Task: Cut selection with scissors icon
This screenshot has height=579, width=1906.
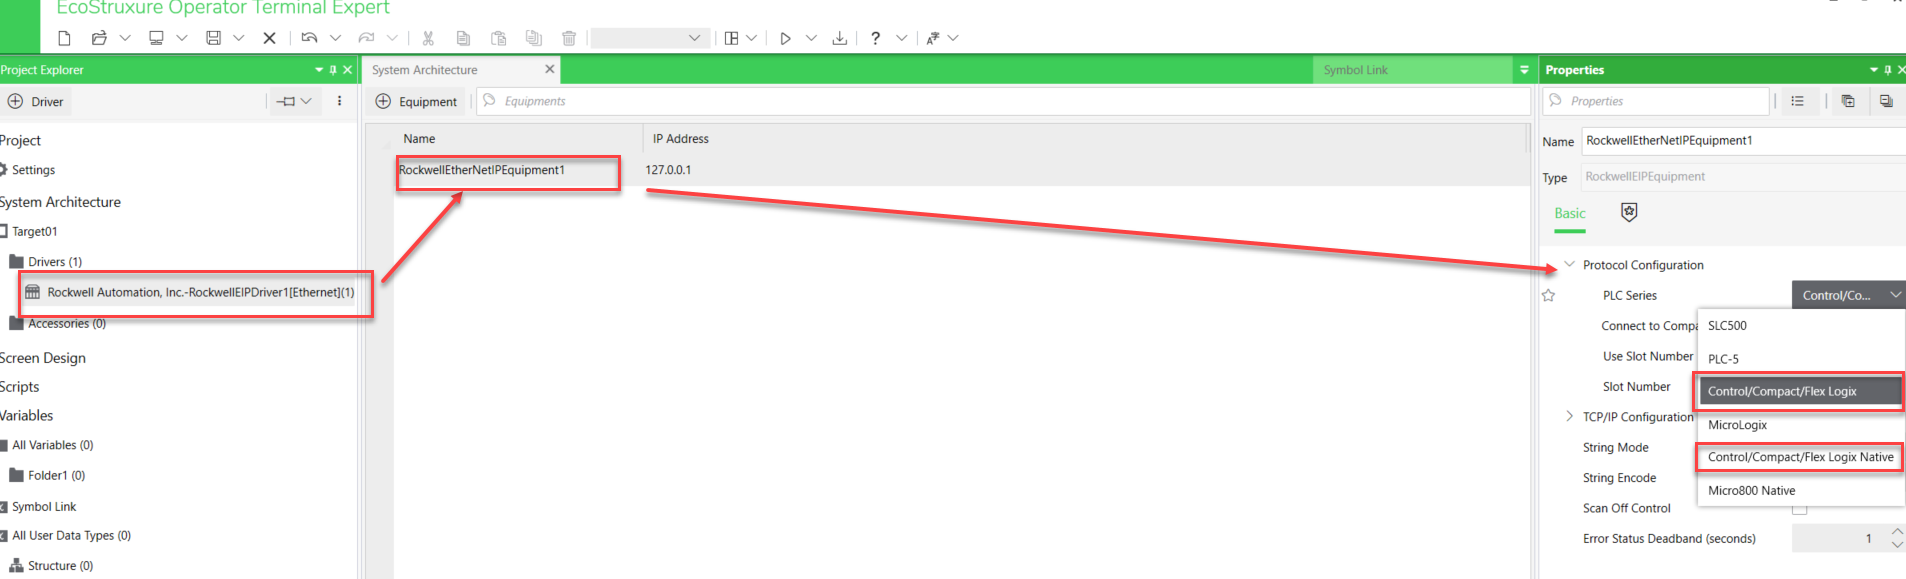Action: coord(428,38)
